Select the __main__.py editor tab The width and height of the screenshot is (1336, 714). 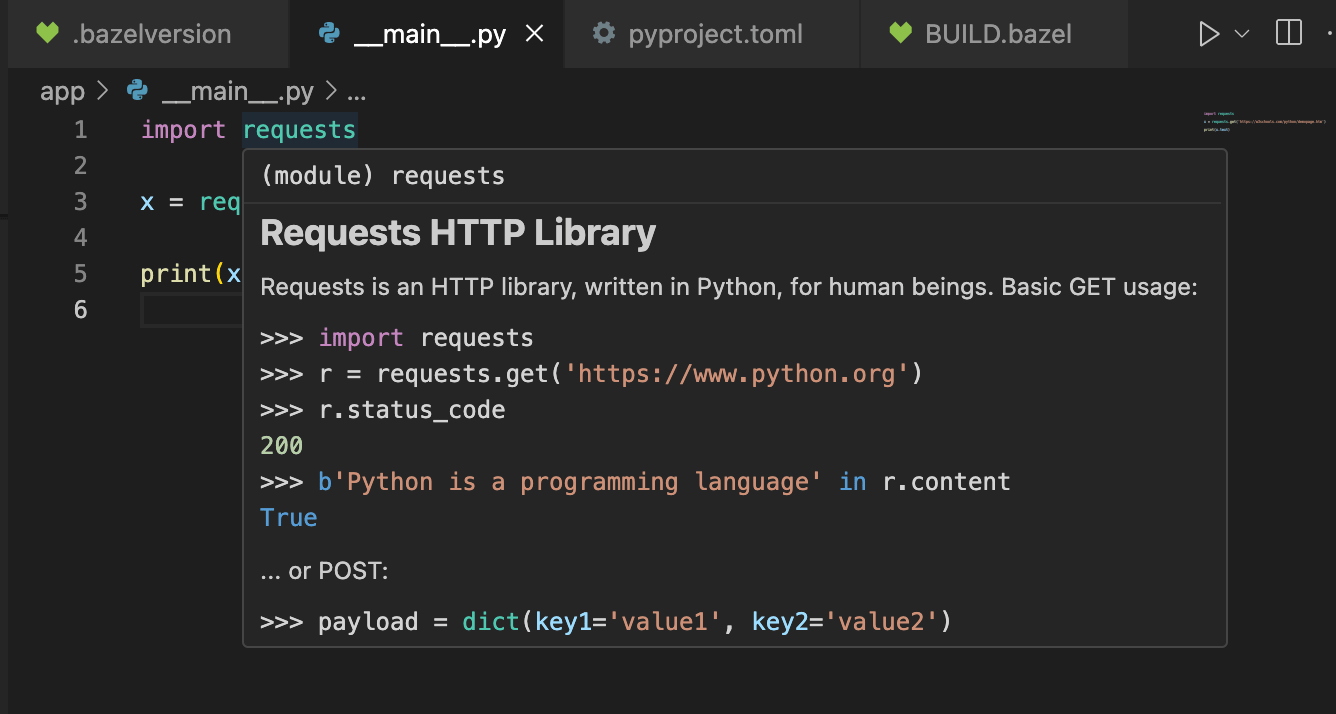pos(426,34)
